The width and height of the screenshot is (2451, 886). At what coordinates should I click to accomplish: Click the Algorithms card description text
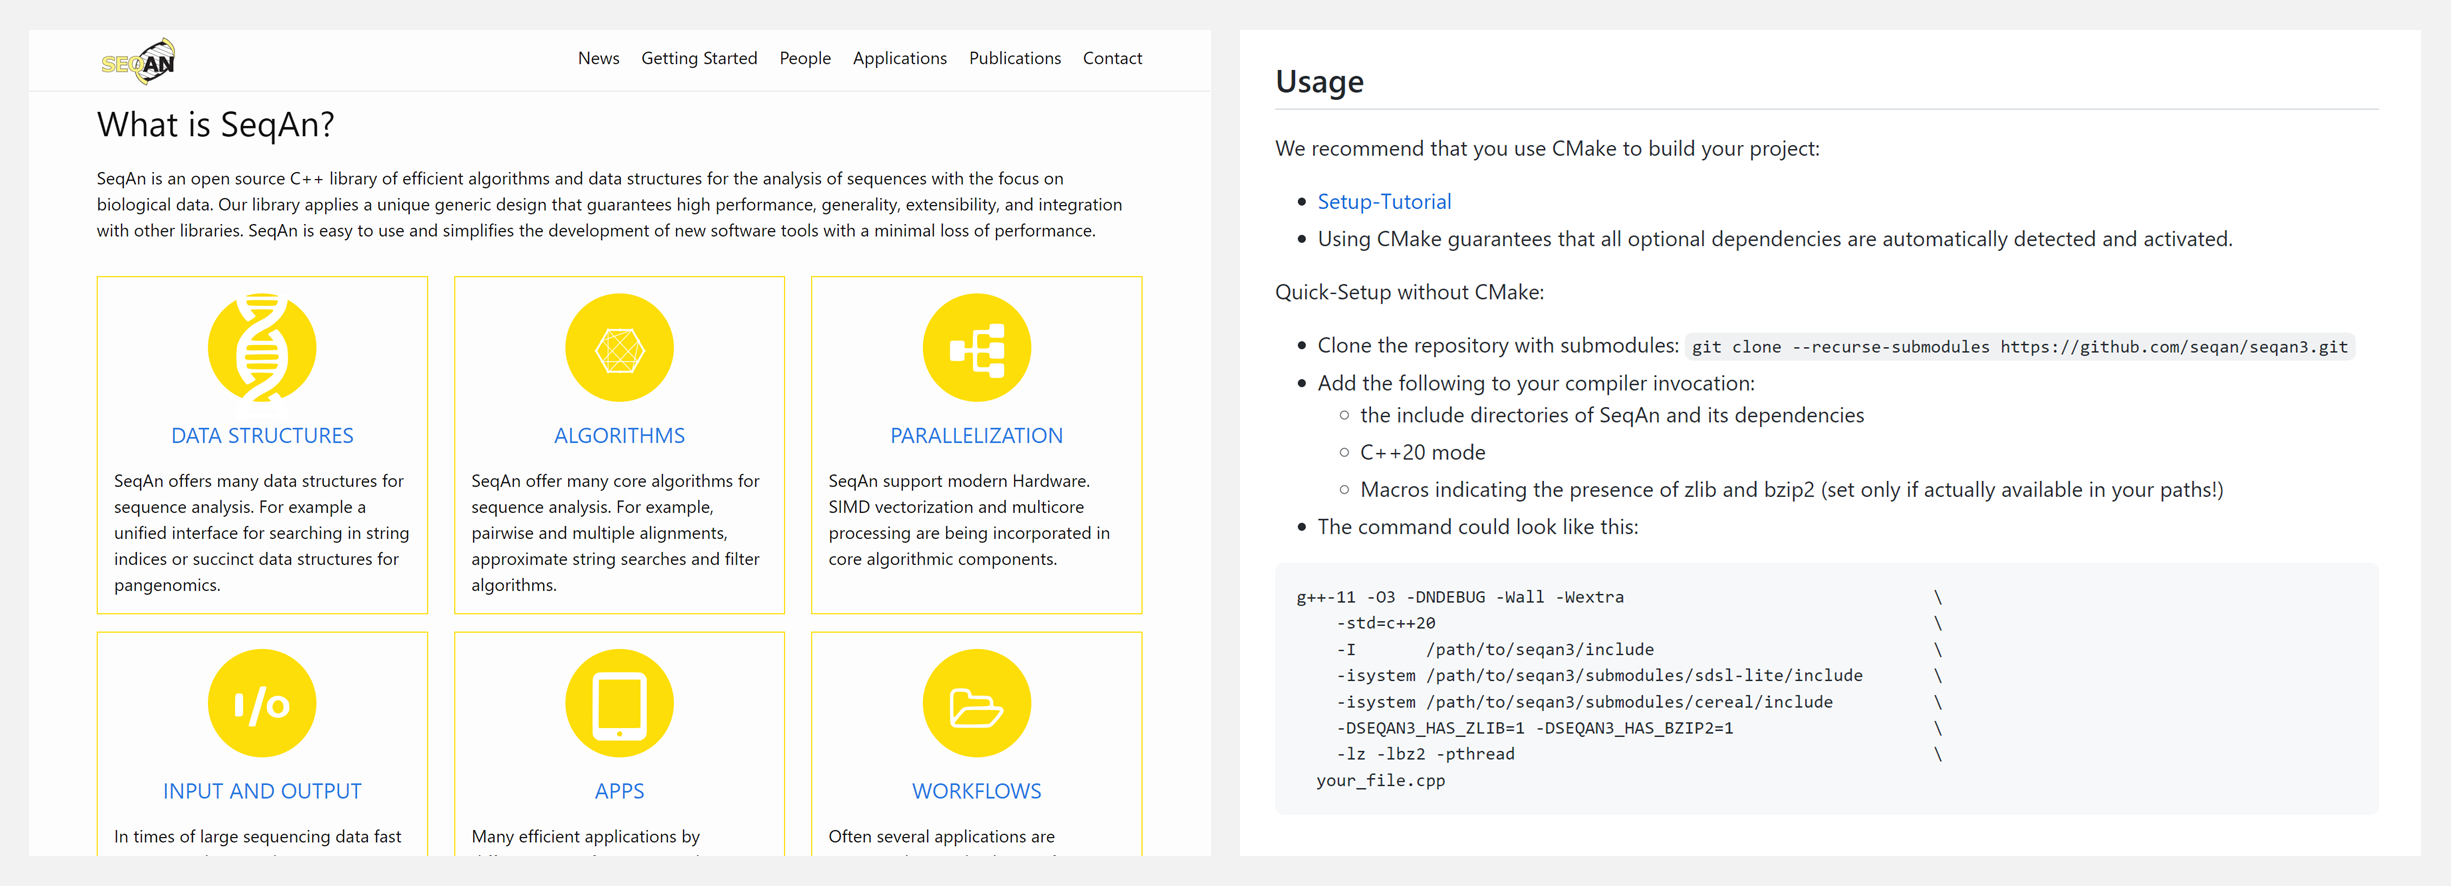tap(617, 533)
